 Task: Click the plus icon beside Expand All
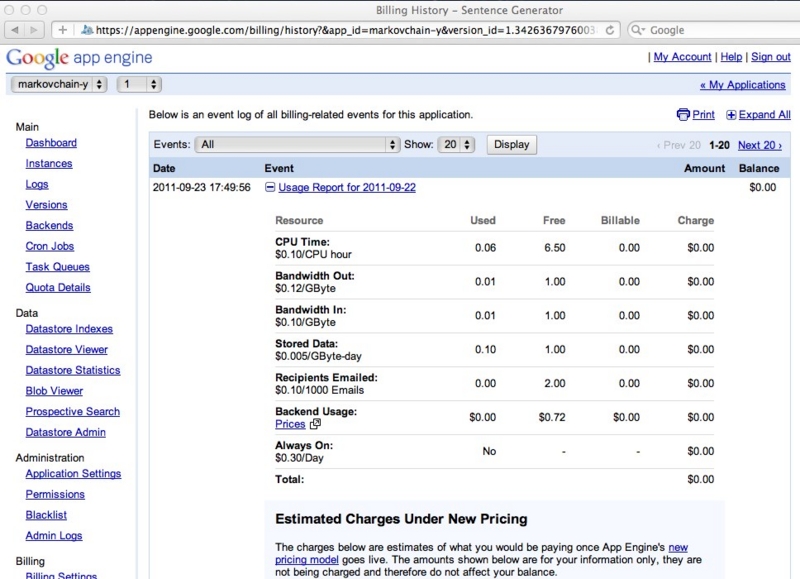[x=731, y=115]
